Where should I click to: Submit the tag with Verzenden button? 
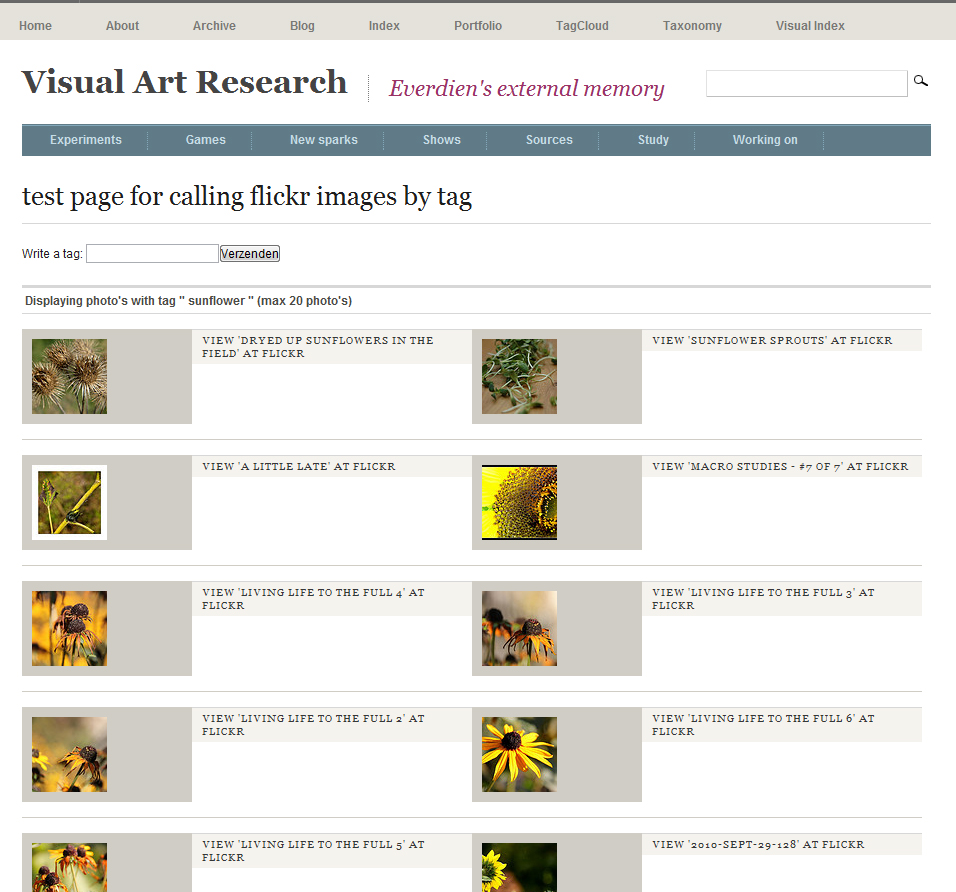click(x=250, y=254)
